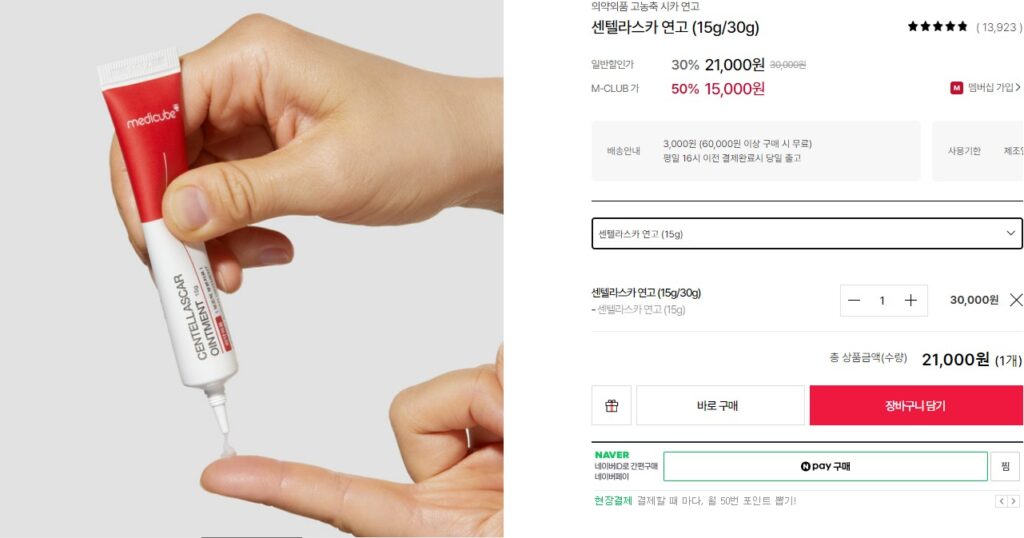Screen dimensions: 1024x538
Task: Open the 멤버십 가입 link
Action: (x=993, y=87)
